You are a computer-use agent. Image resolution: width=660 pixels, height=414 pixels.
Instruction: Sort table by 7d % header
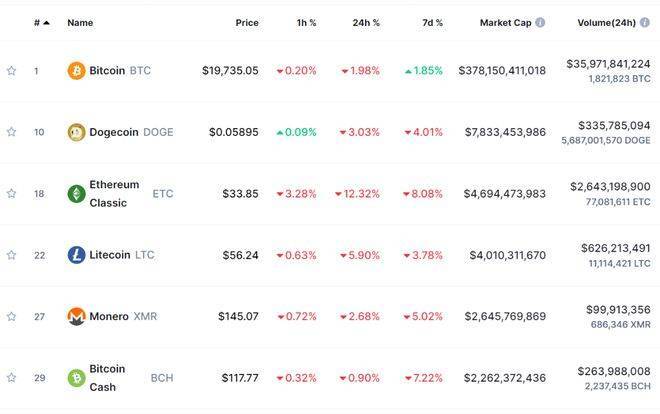[432, 22]
